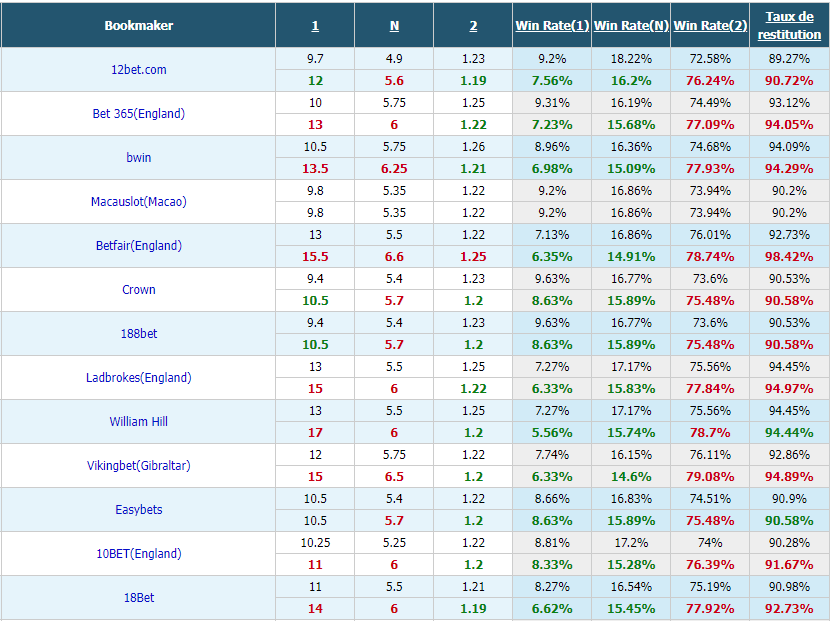Open the William Hill bookmaker link
The height and width of the screenshot is (621, 831).
(x=138, y=421)
